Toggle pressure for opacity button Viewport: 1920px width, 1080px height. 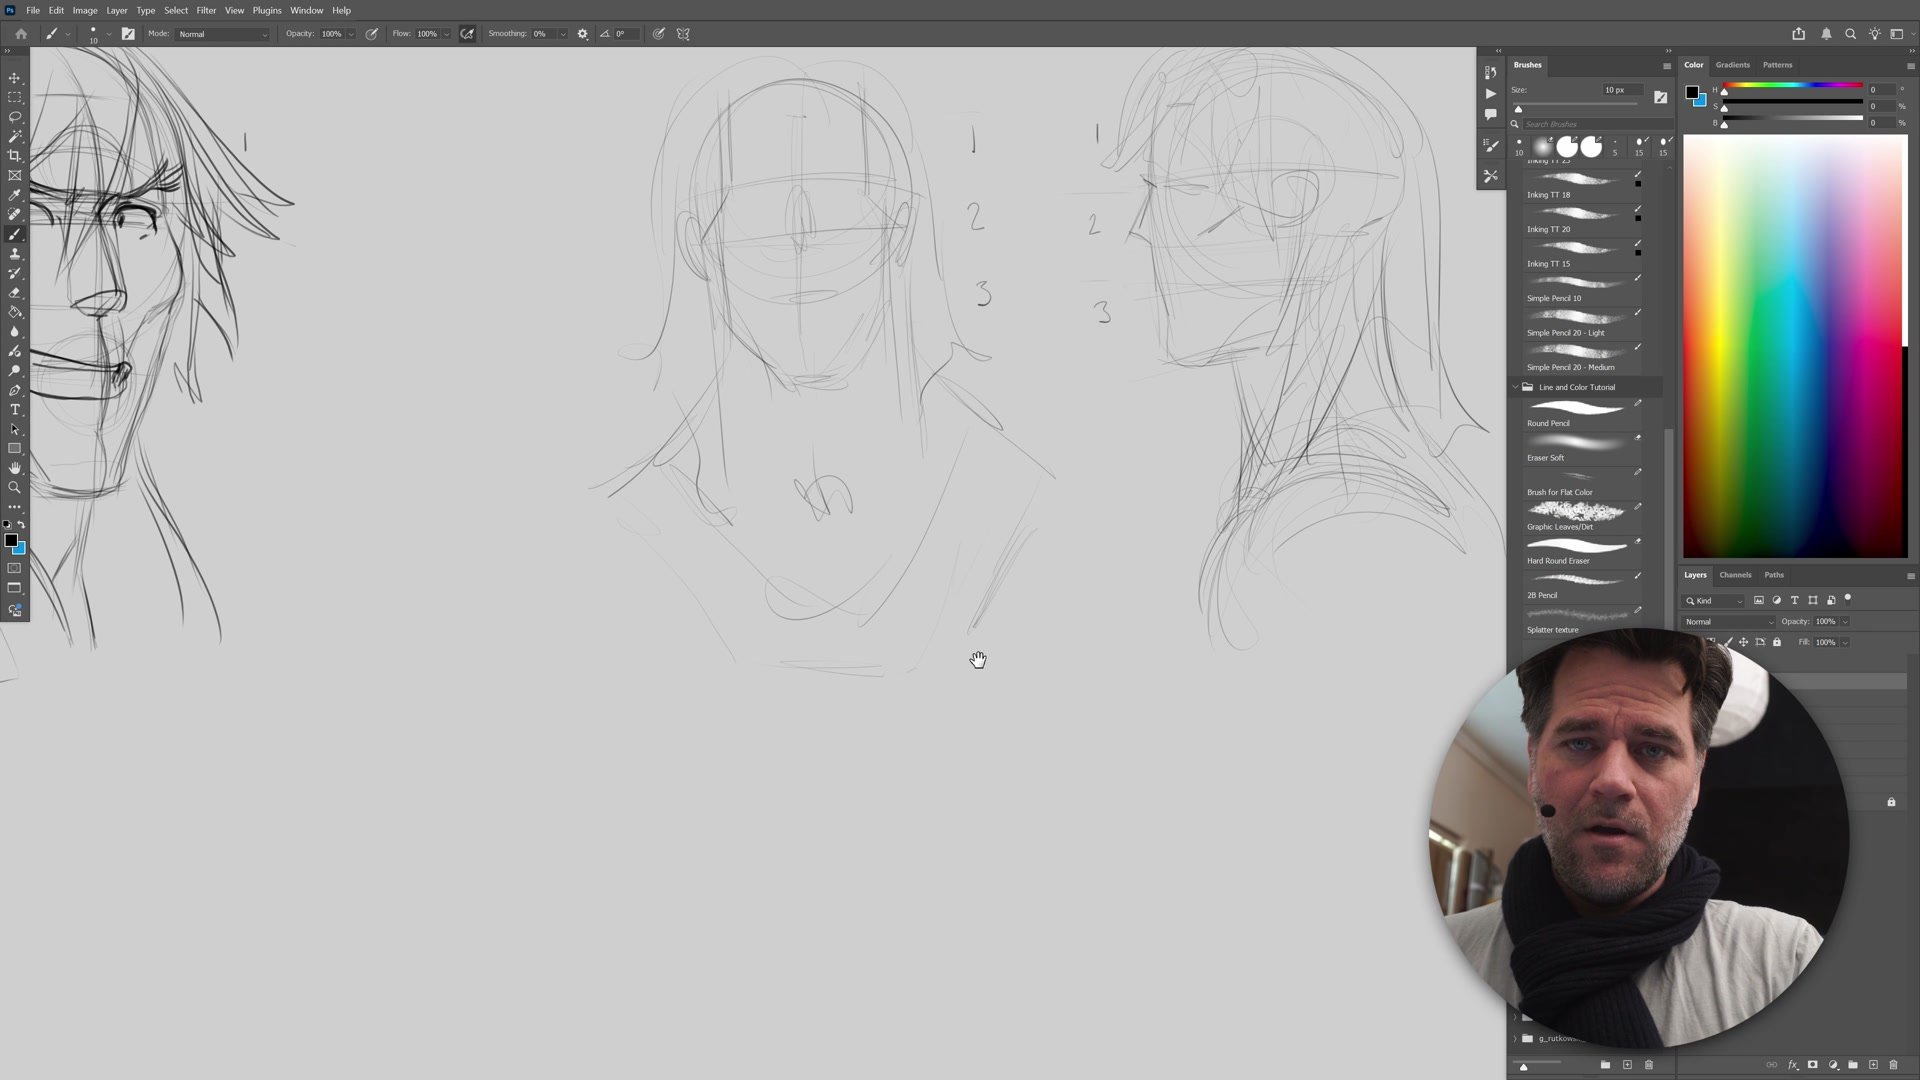pyautogui.click(x=371, y=34)
